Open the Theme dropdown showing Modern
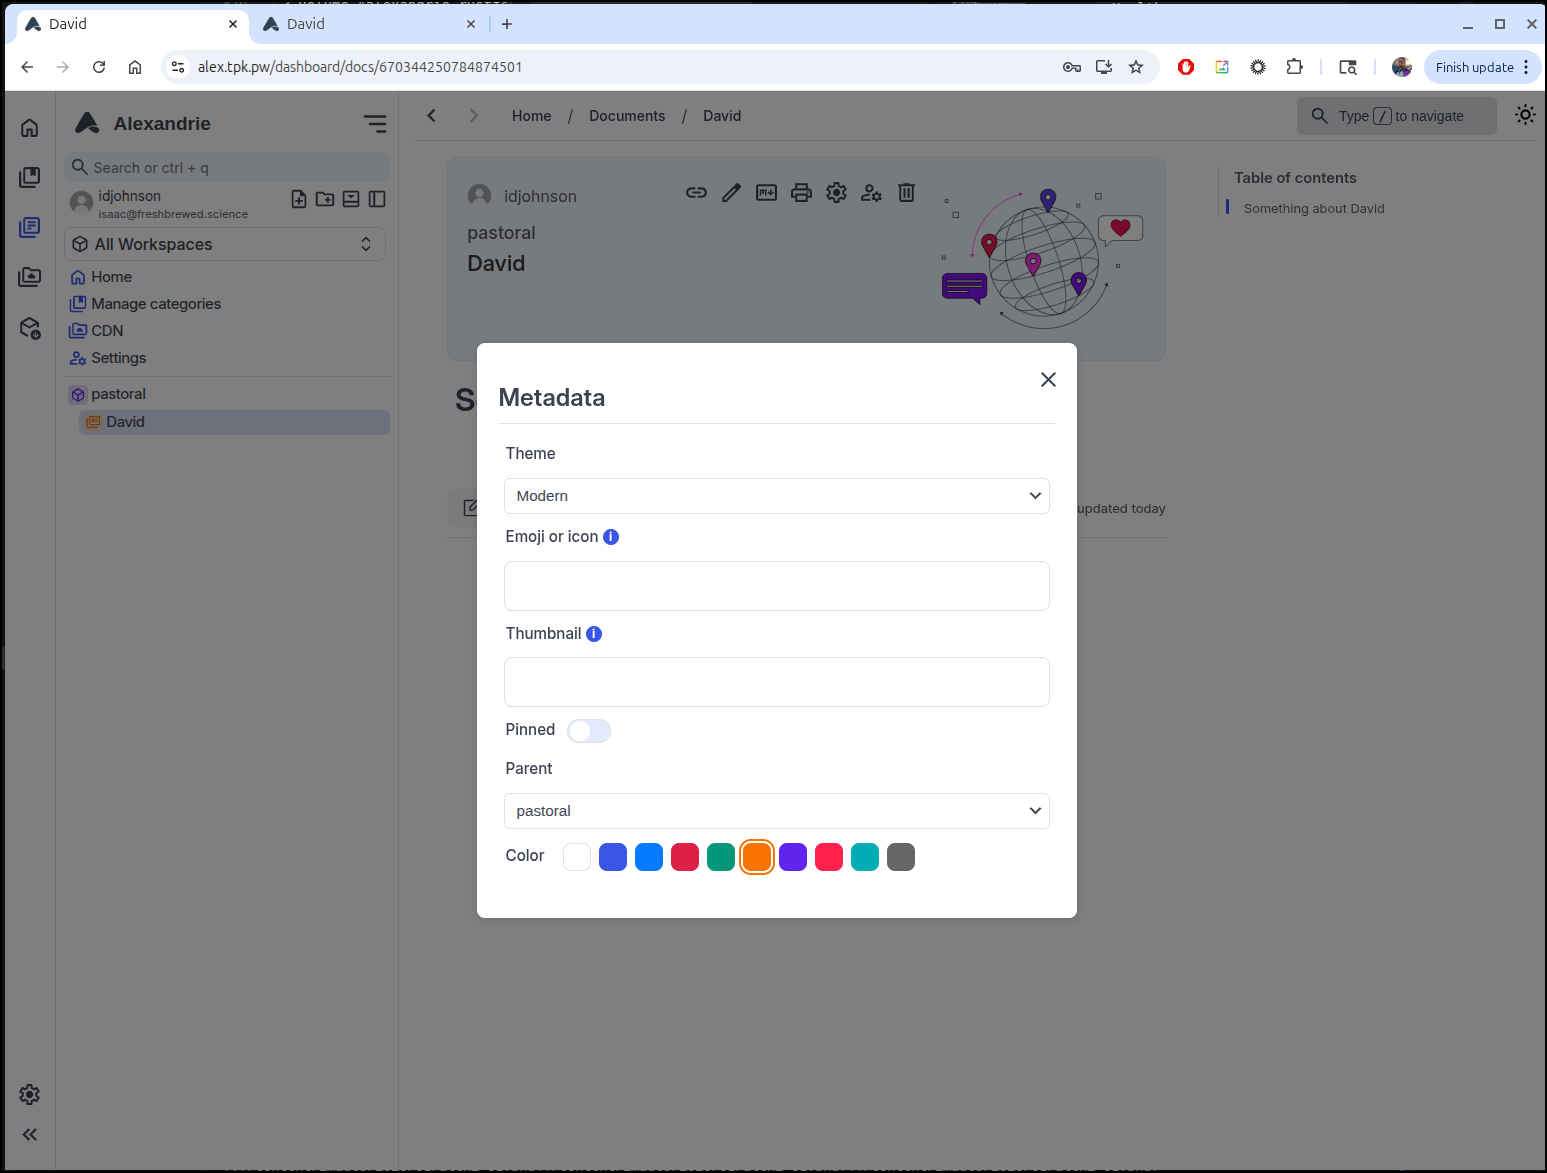The image size is (1547, 1173). pyautogui.click(x=776, y=496)
